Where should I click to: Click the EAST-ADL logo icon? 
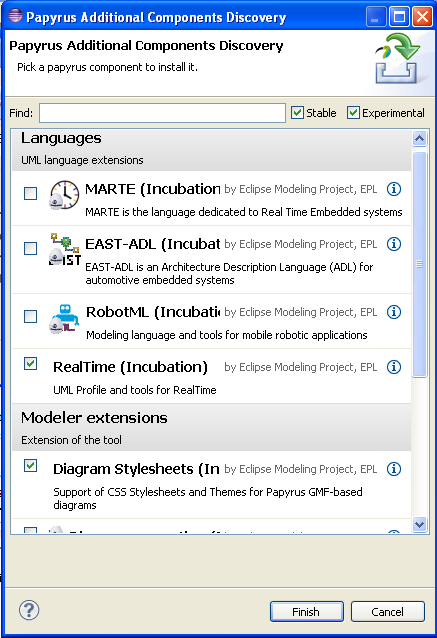click(65, 249)
